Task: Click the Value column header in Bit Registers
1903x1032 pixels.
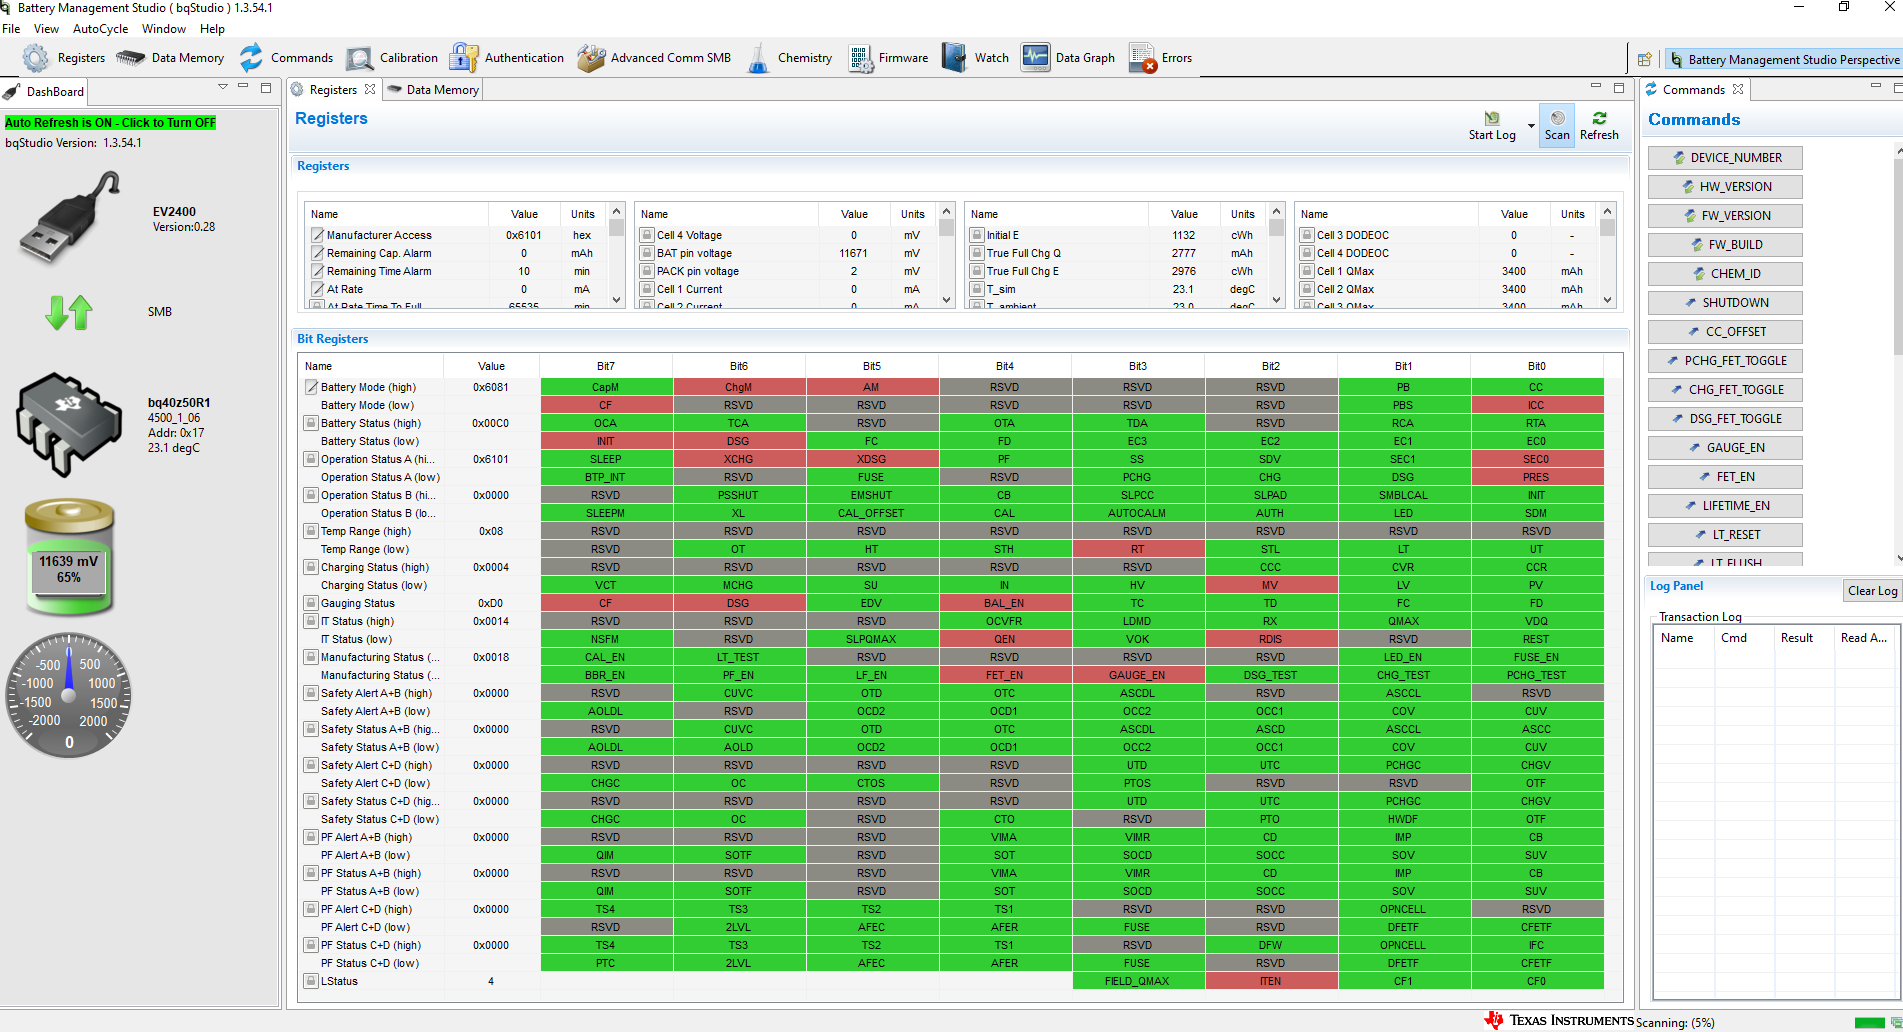Action: pos(491,366)
